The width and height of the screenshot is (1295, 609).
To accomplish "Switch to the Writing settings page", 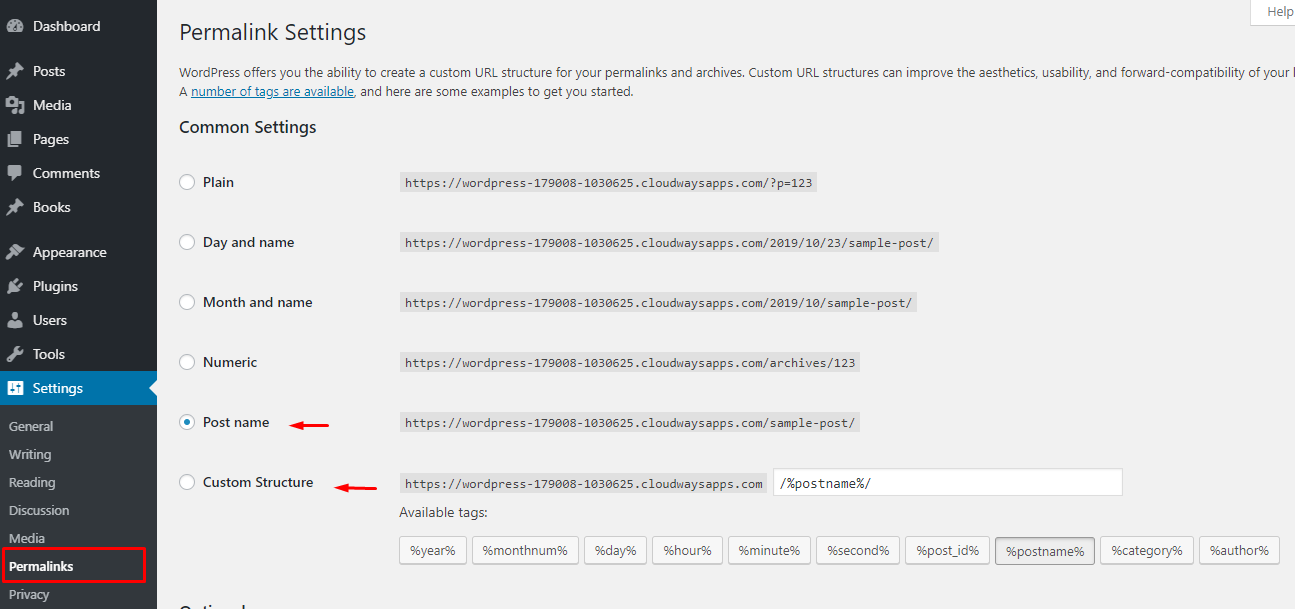I will coord(30,454).
